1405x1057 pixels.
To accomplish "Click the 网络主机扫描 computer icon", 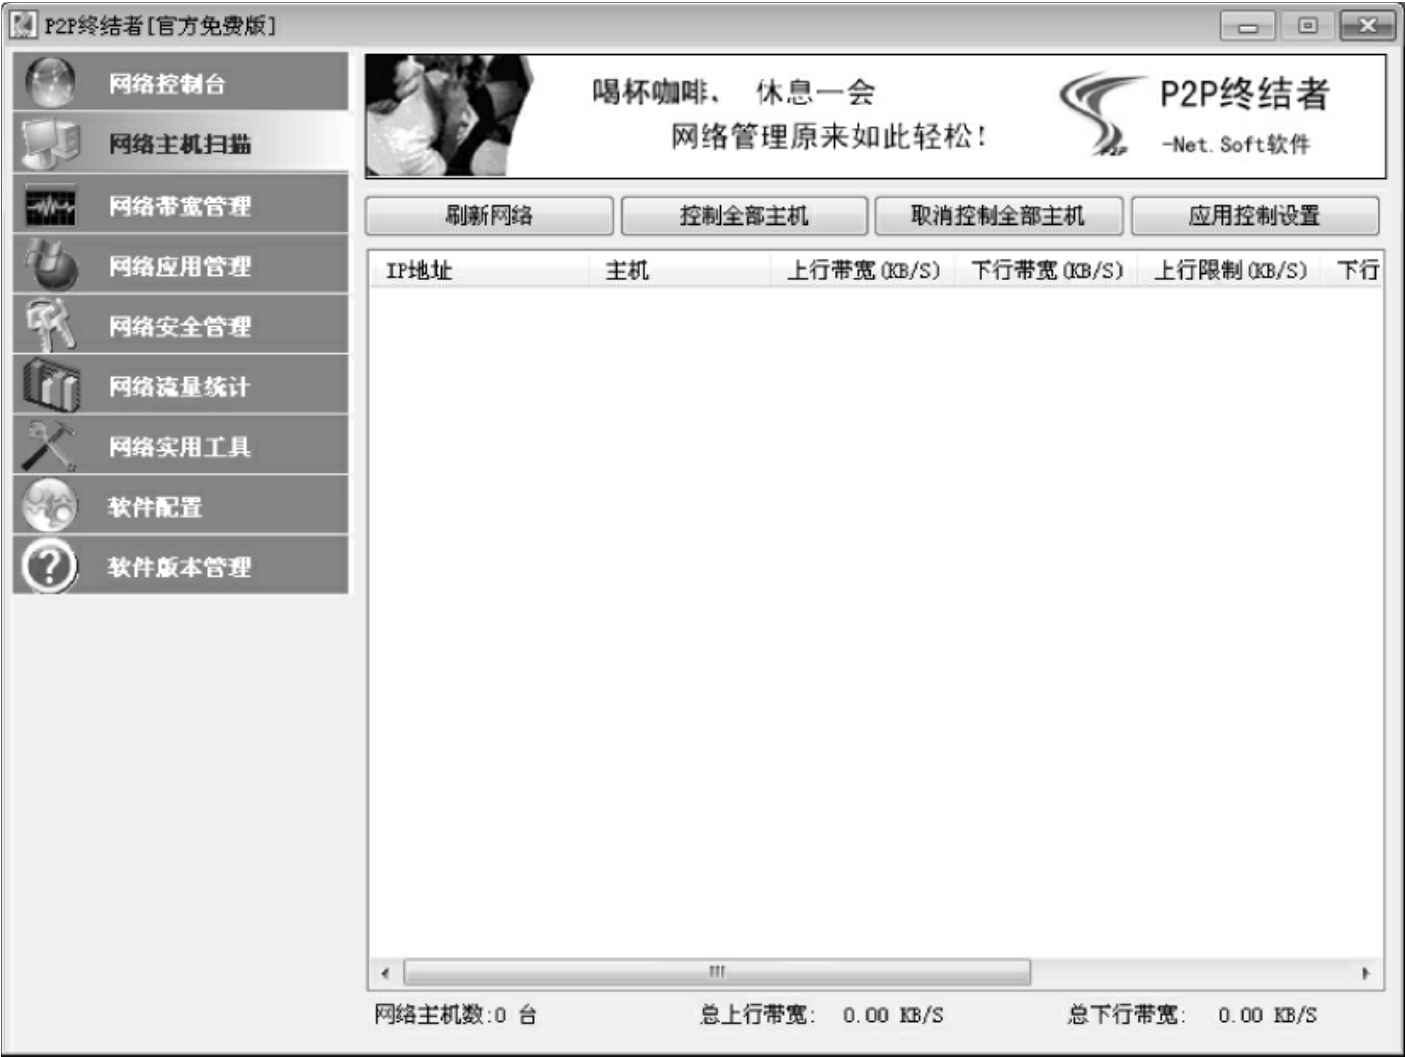I will click(50, 144).
